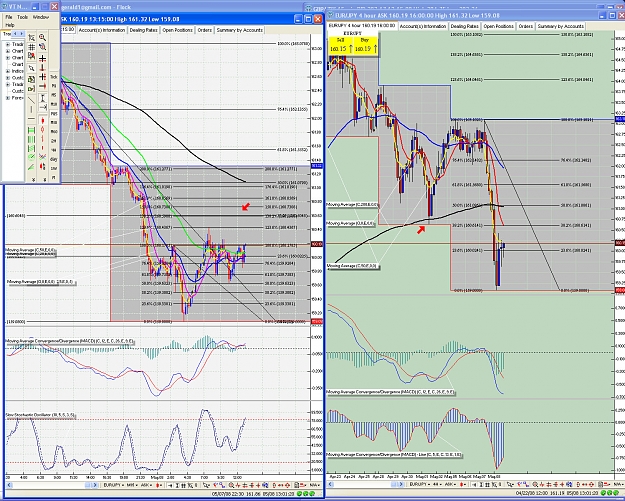
Task: Open the Tools menu
Action: (23, 17)
